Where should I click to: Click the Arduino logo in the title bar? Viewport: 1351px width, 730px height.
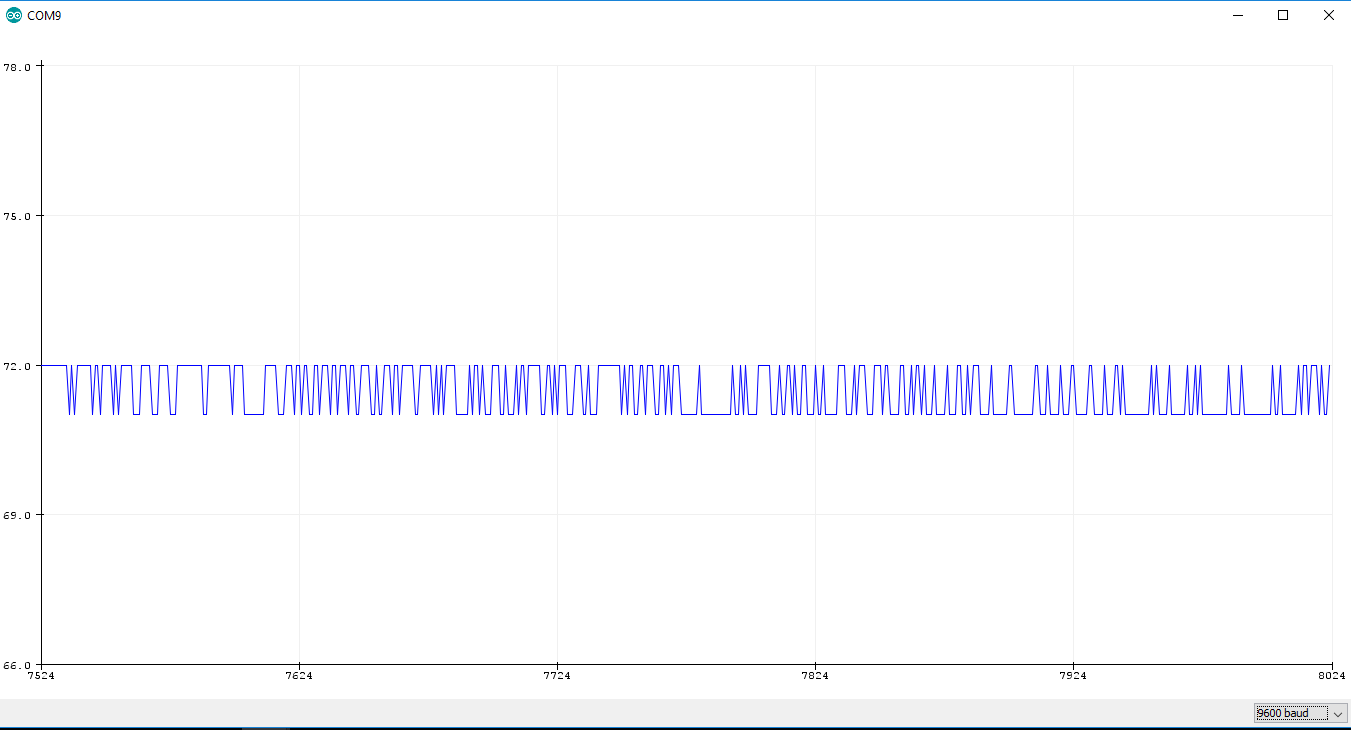pyautogui.click(x=14, y=15)
